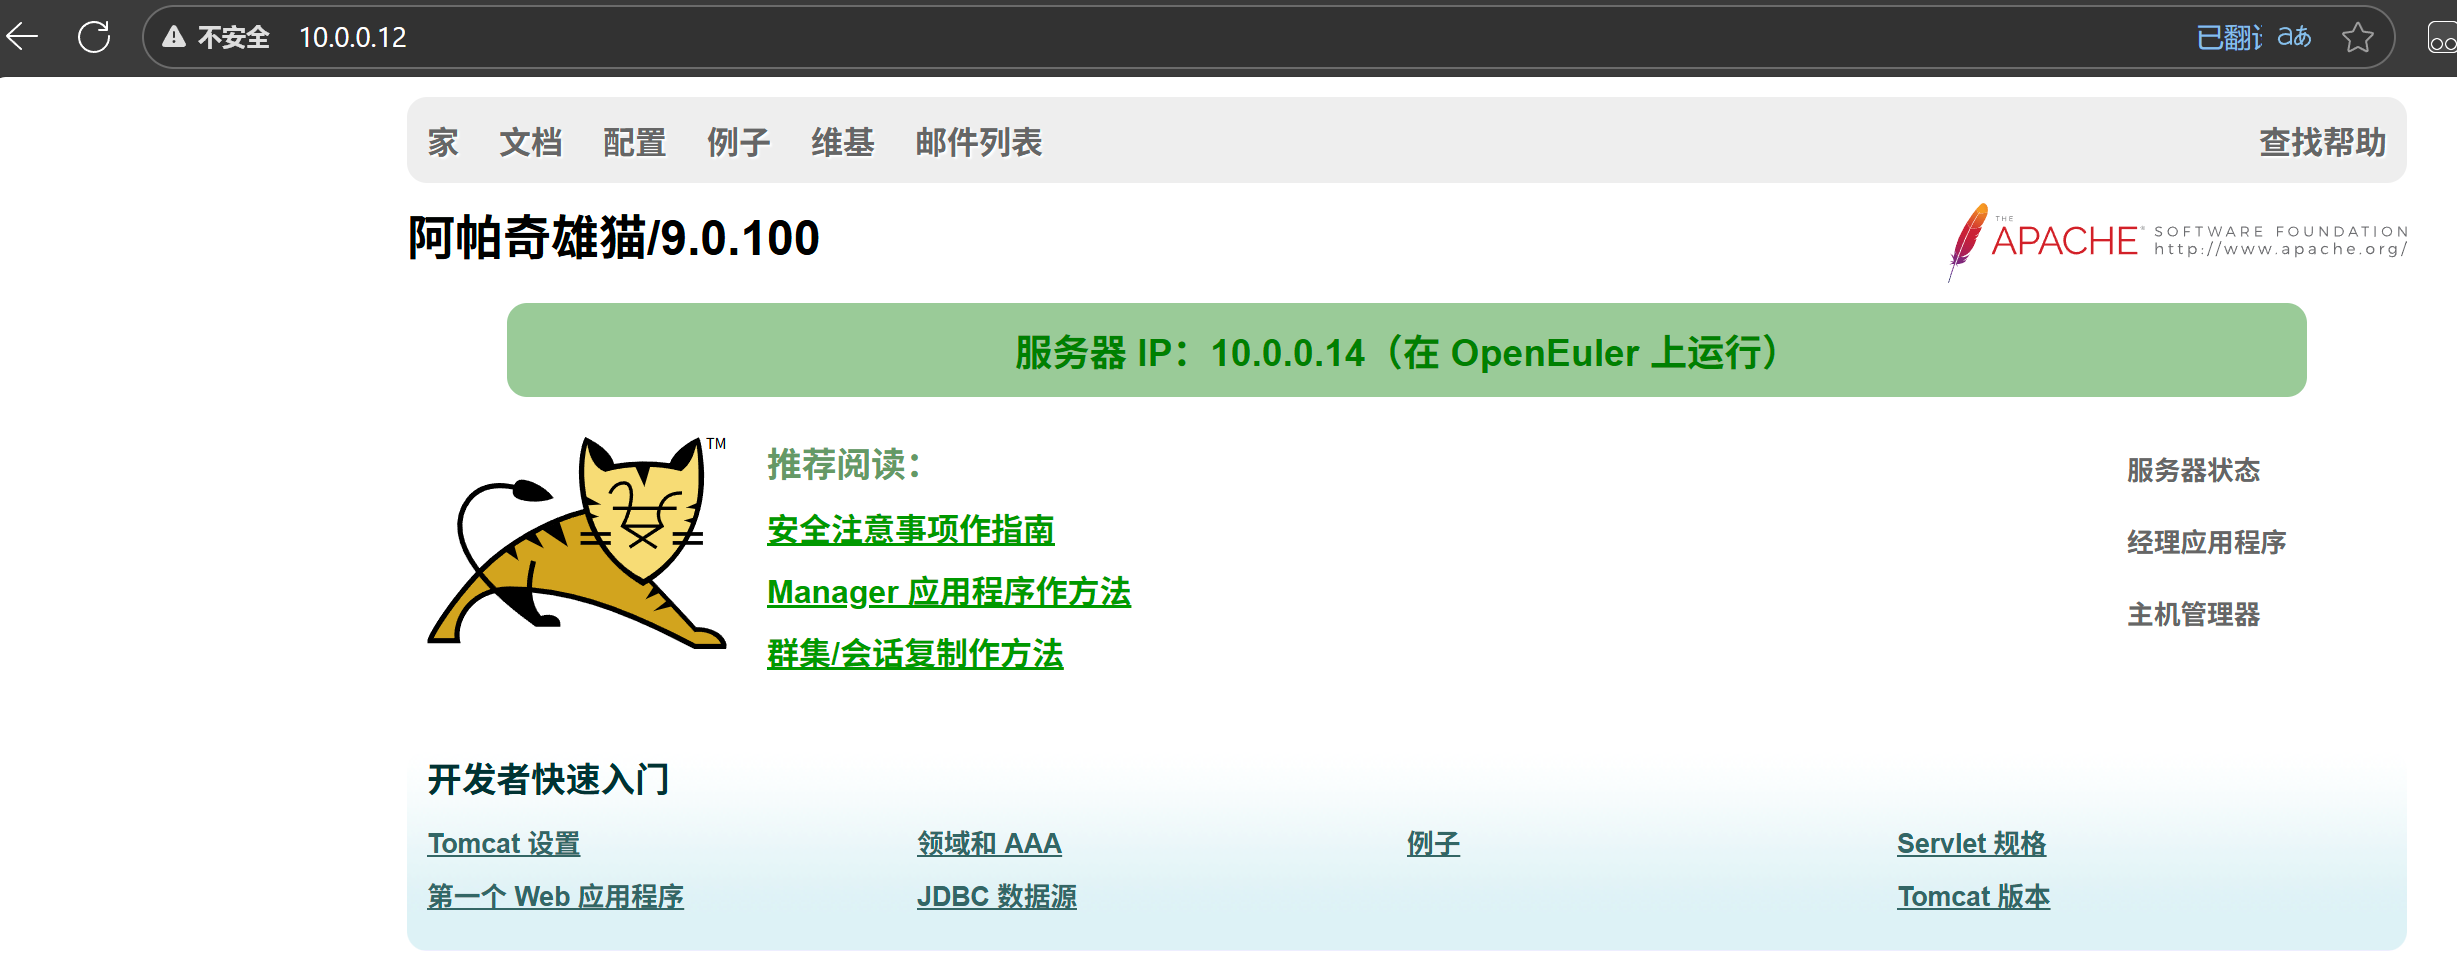Open the Tomcat 设置 link
The height and width of the screenshot is (964, 2457).
pos(504,843)
